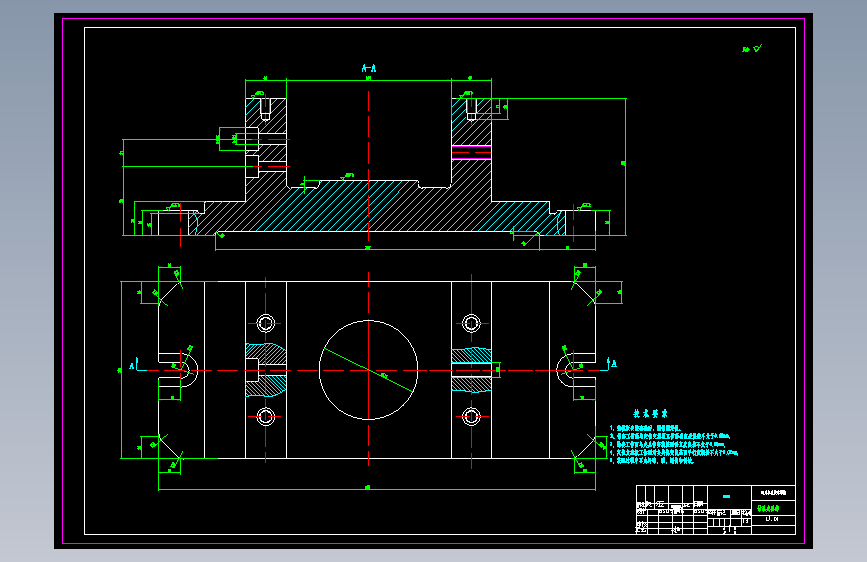Screen dimensions: 867x562
Task: Select the surface roughness symbol in sheet corner
Action: 752,49
